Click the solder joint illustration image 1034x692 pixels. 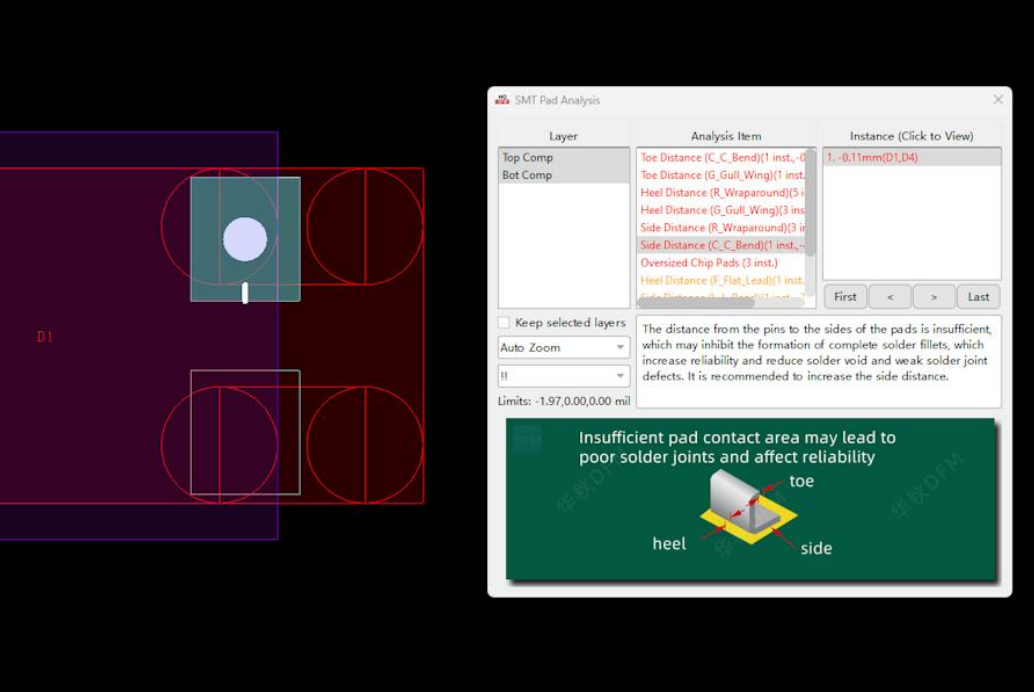[750, 499]
